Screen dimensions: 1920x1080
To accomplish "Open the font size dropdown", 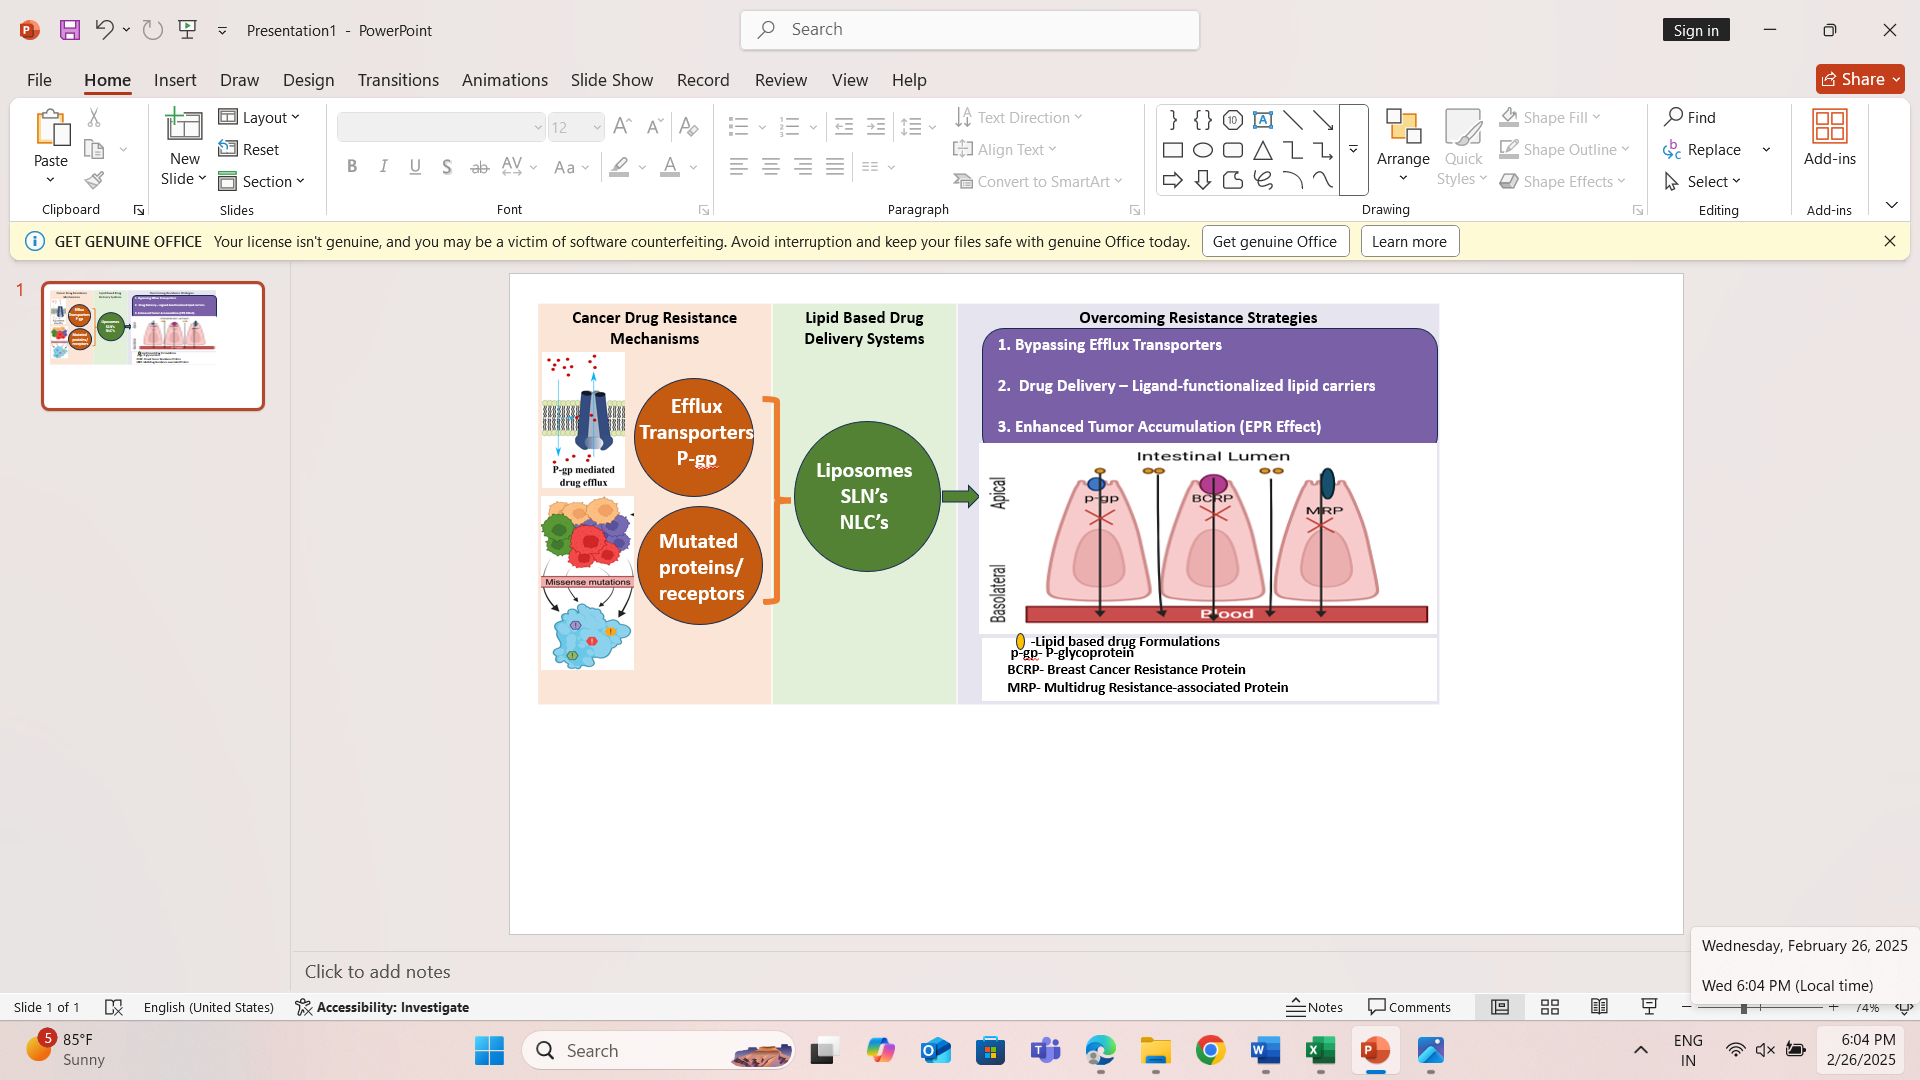I will (x=597, y=127).
